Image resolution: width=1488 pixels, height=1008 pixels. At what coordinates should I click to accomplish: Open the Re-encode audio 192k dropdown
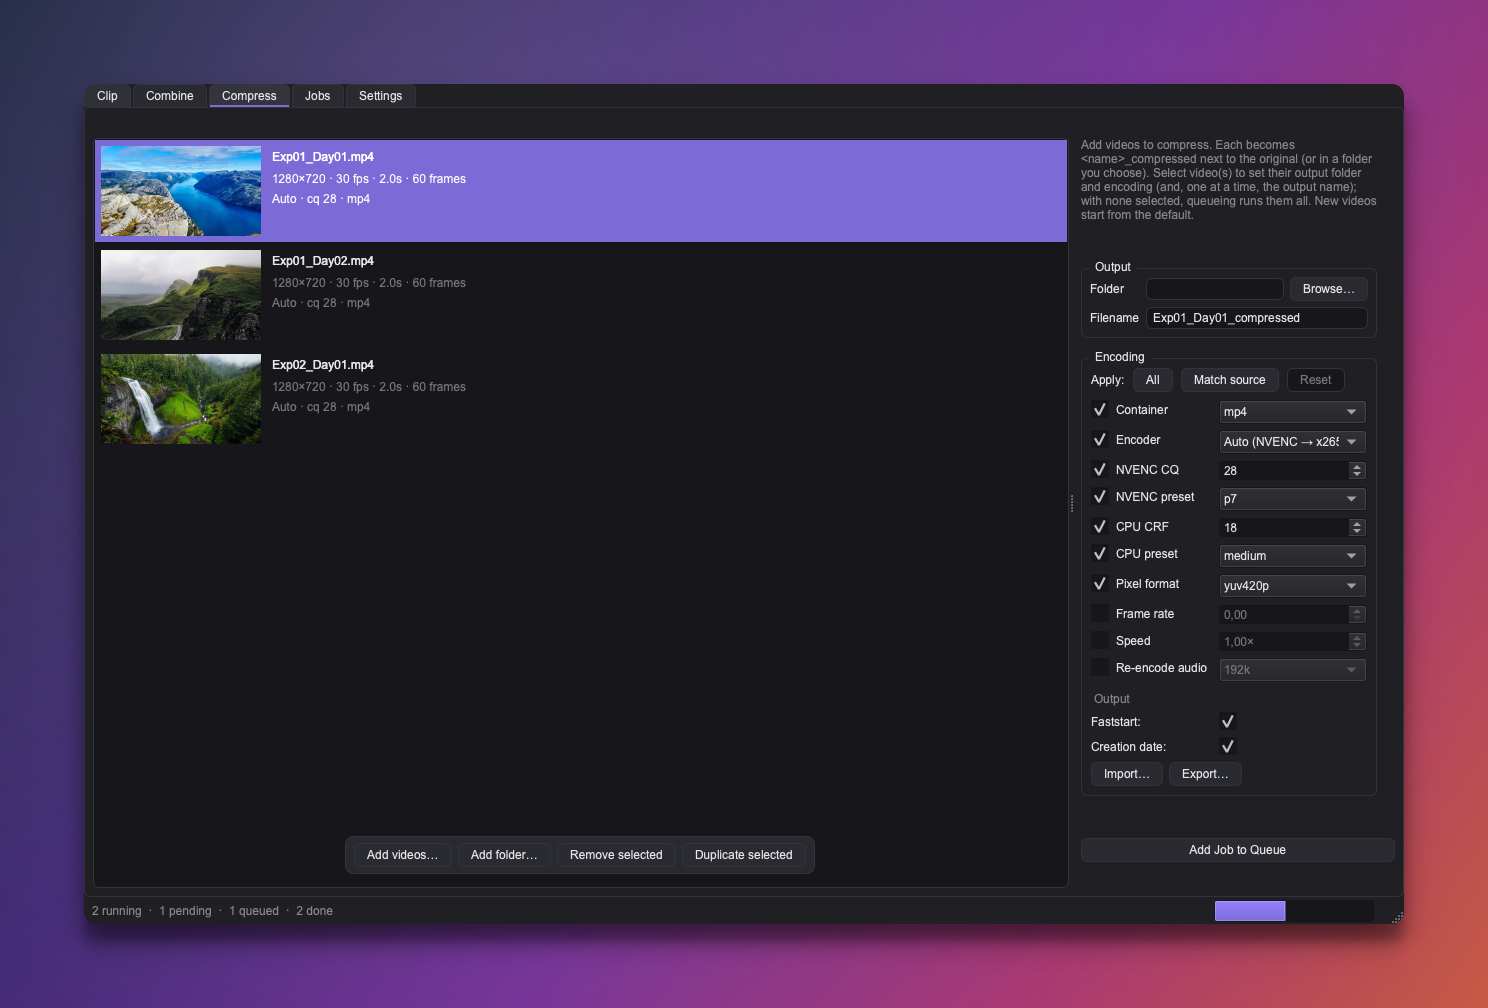pos(1292,670)
